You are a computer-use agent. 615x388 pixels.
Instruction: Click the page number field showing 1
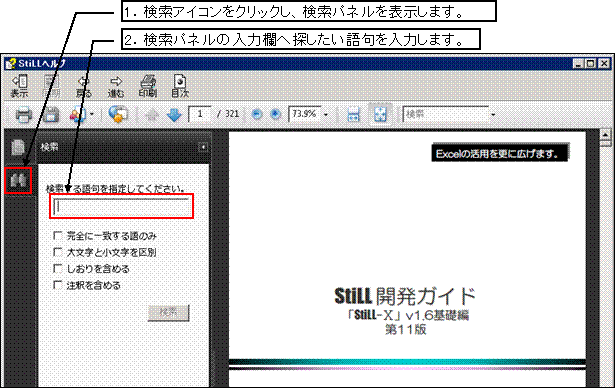(200, 114)
